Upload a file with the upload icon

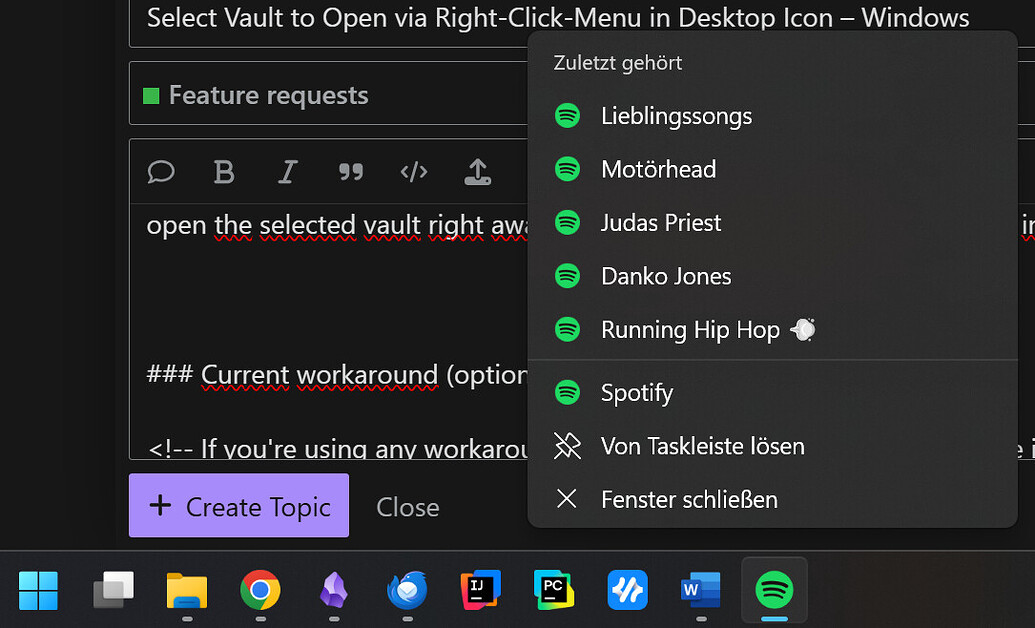click(x=477, y=172)
